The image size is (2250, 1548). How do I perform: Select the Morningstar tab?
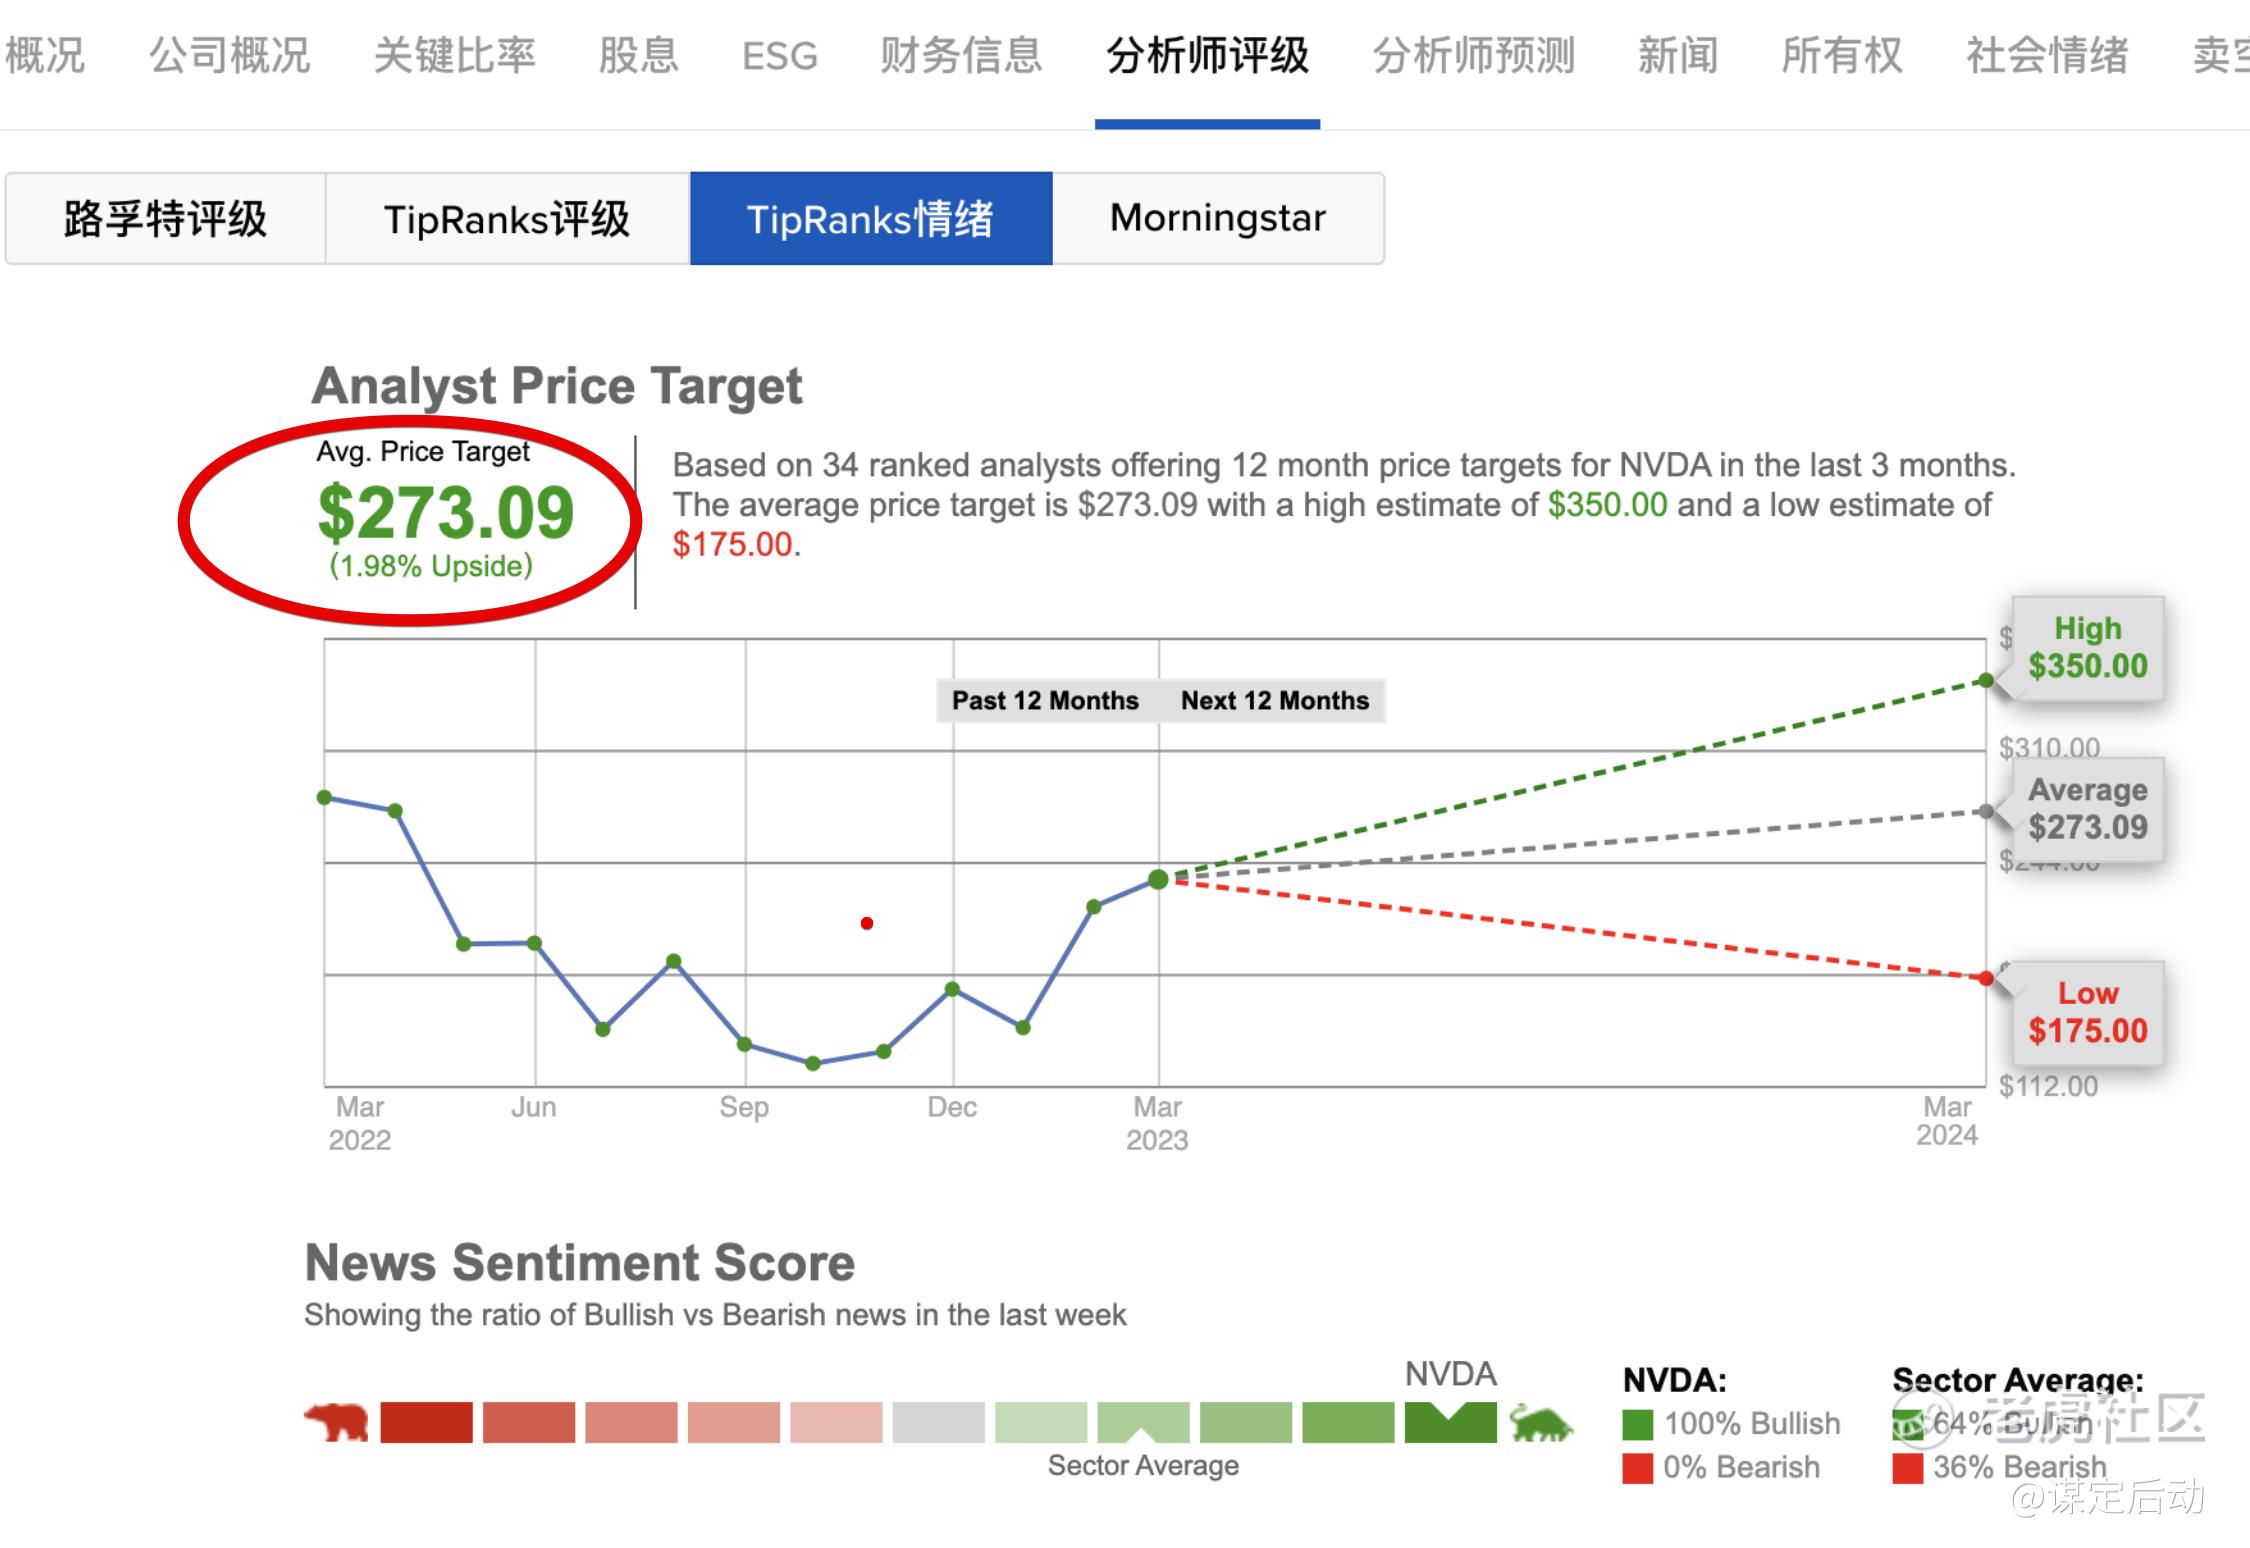pos(1217,218)
